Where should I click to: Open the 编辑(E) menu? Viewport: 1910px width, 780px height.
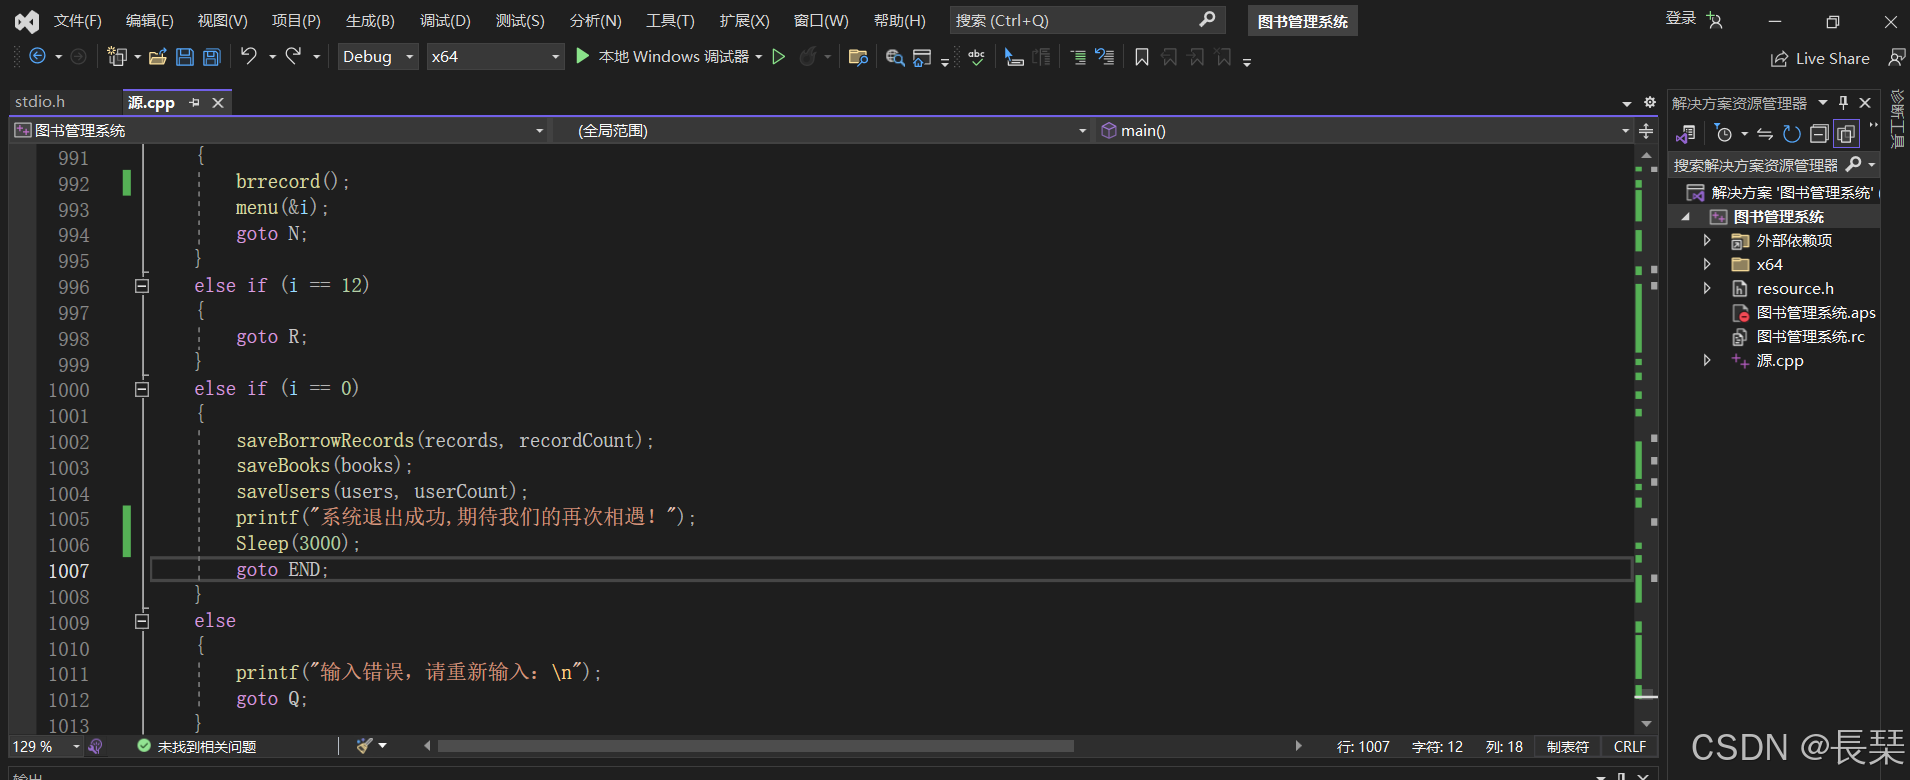[x=149, y=20]
